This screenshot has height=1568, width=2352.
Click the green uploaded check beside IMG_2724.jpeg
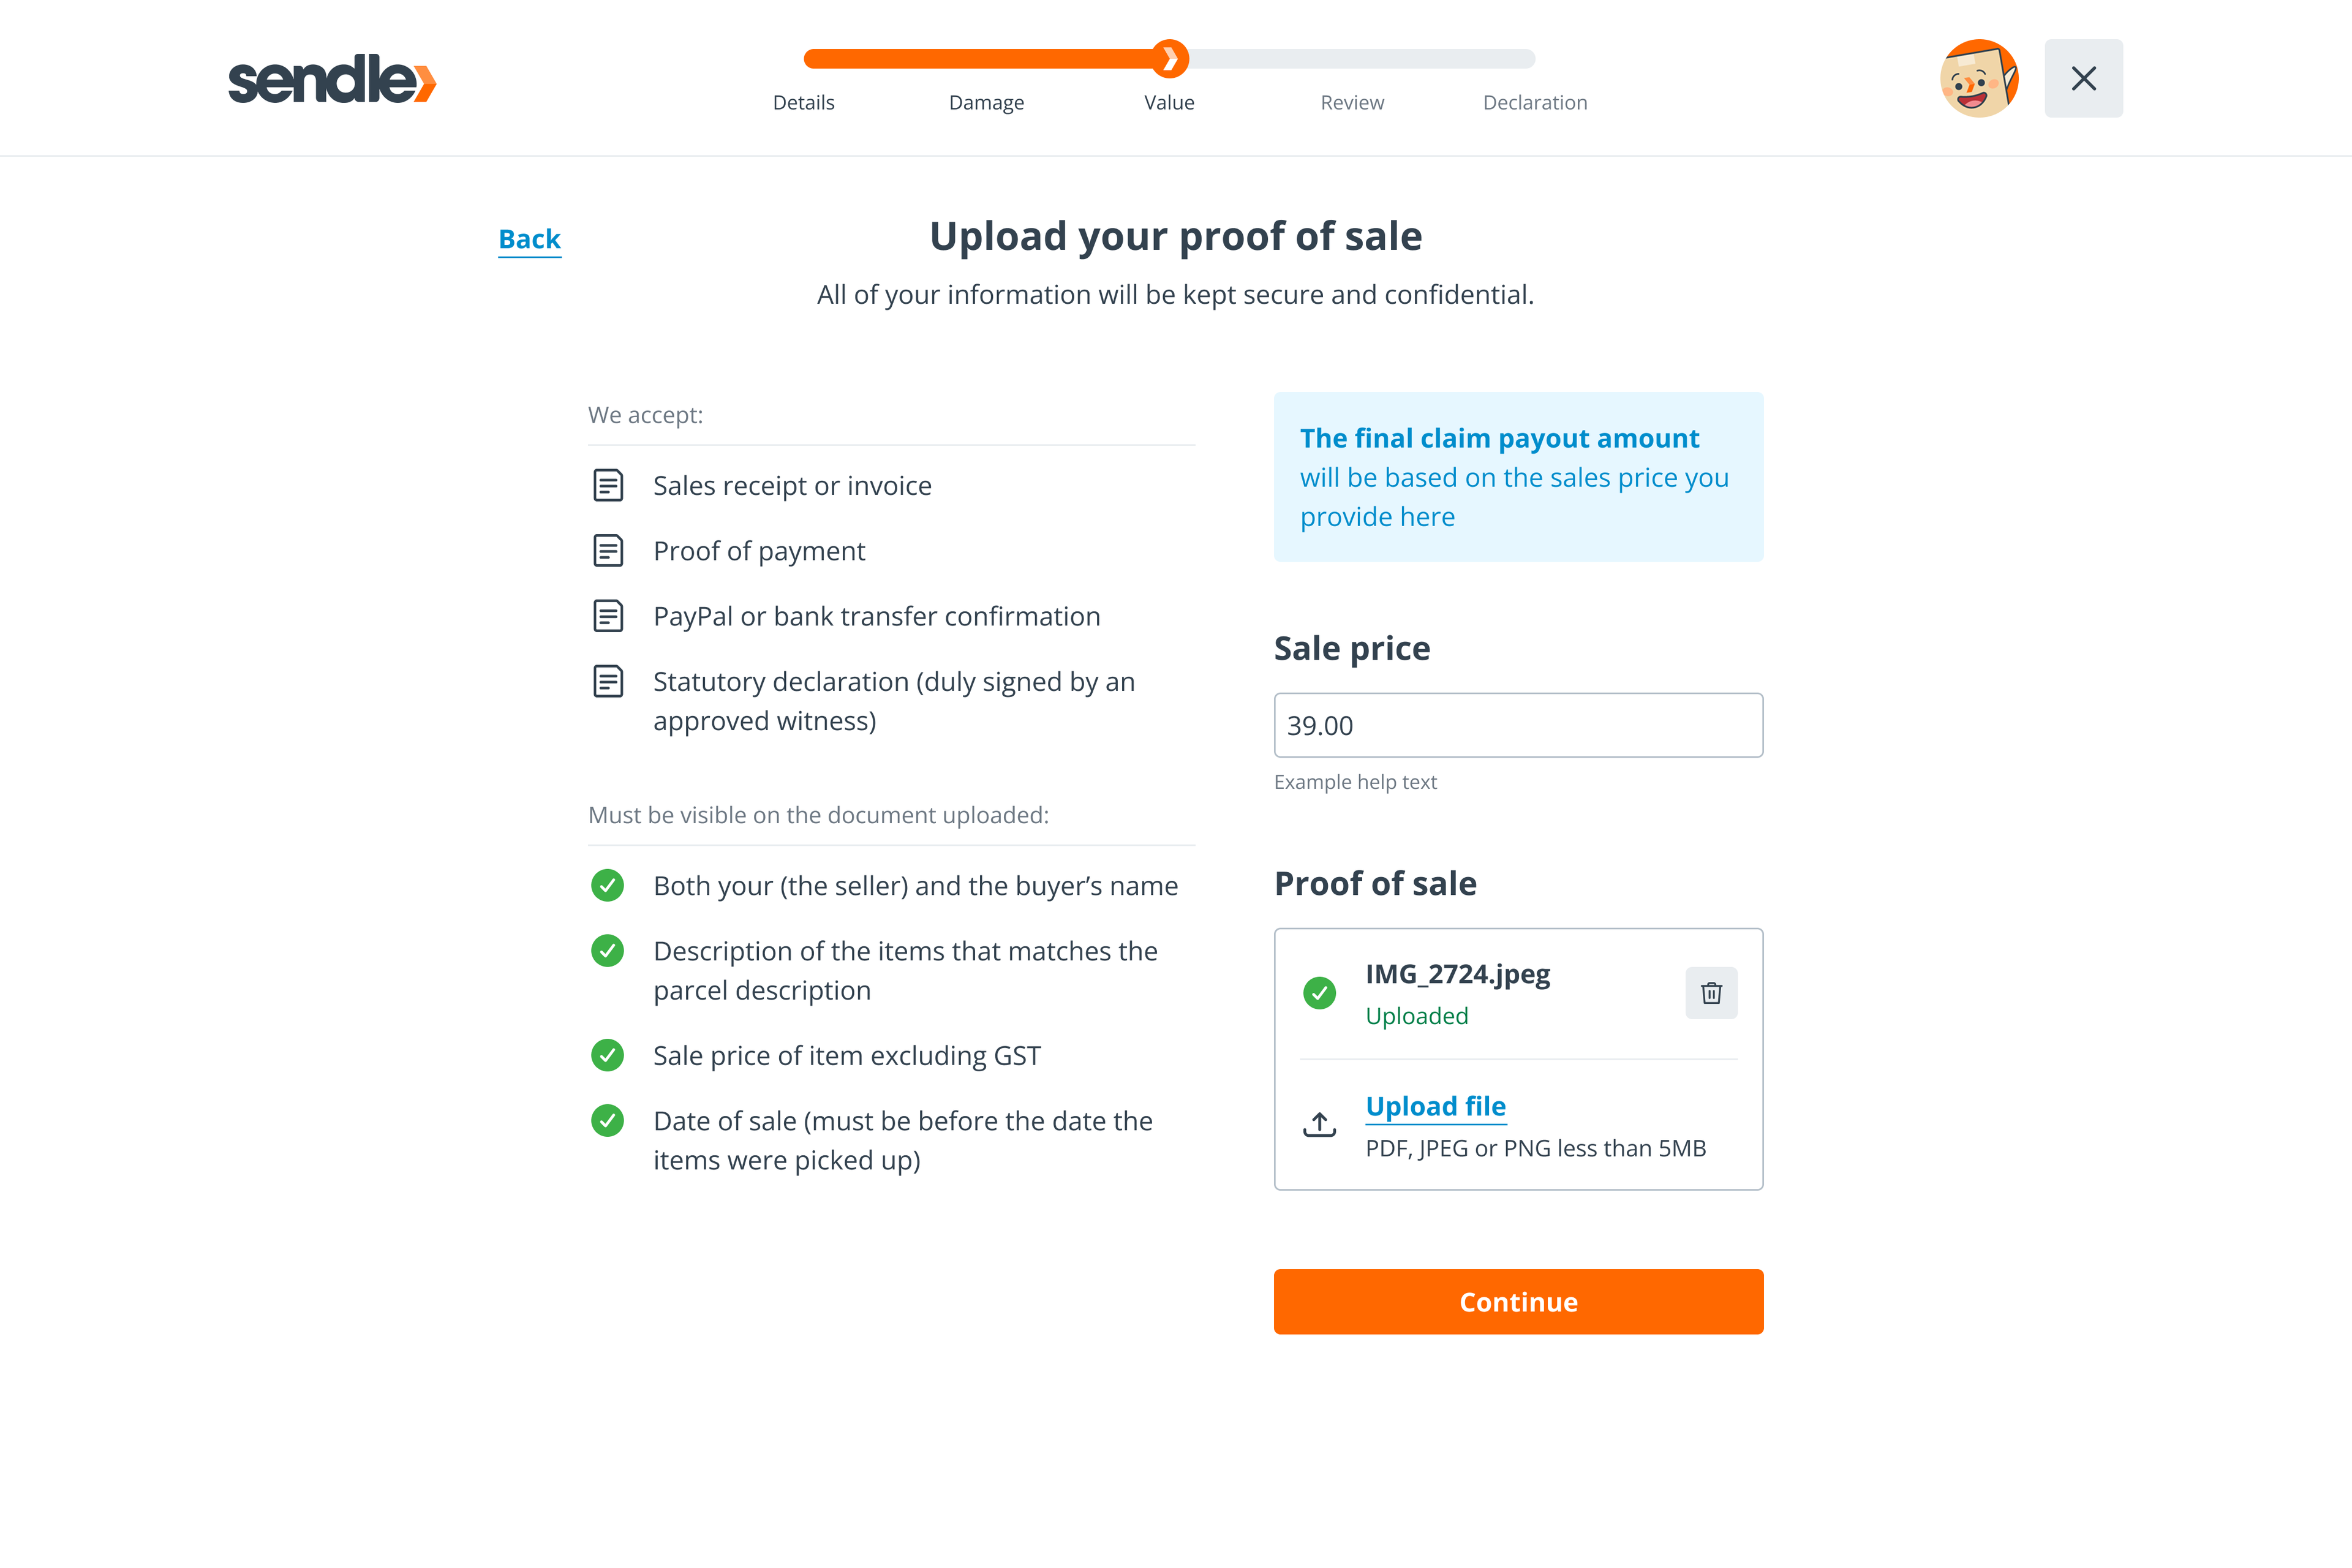tap(1320, 993)
